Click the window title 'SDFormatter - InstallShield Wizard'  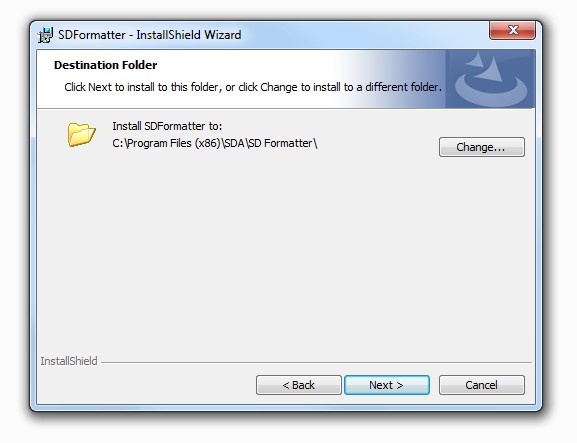point(150,35)
